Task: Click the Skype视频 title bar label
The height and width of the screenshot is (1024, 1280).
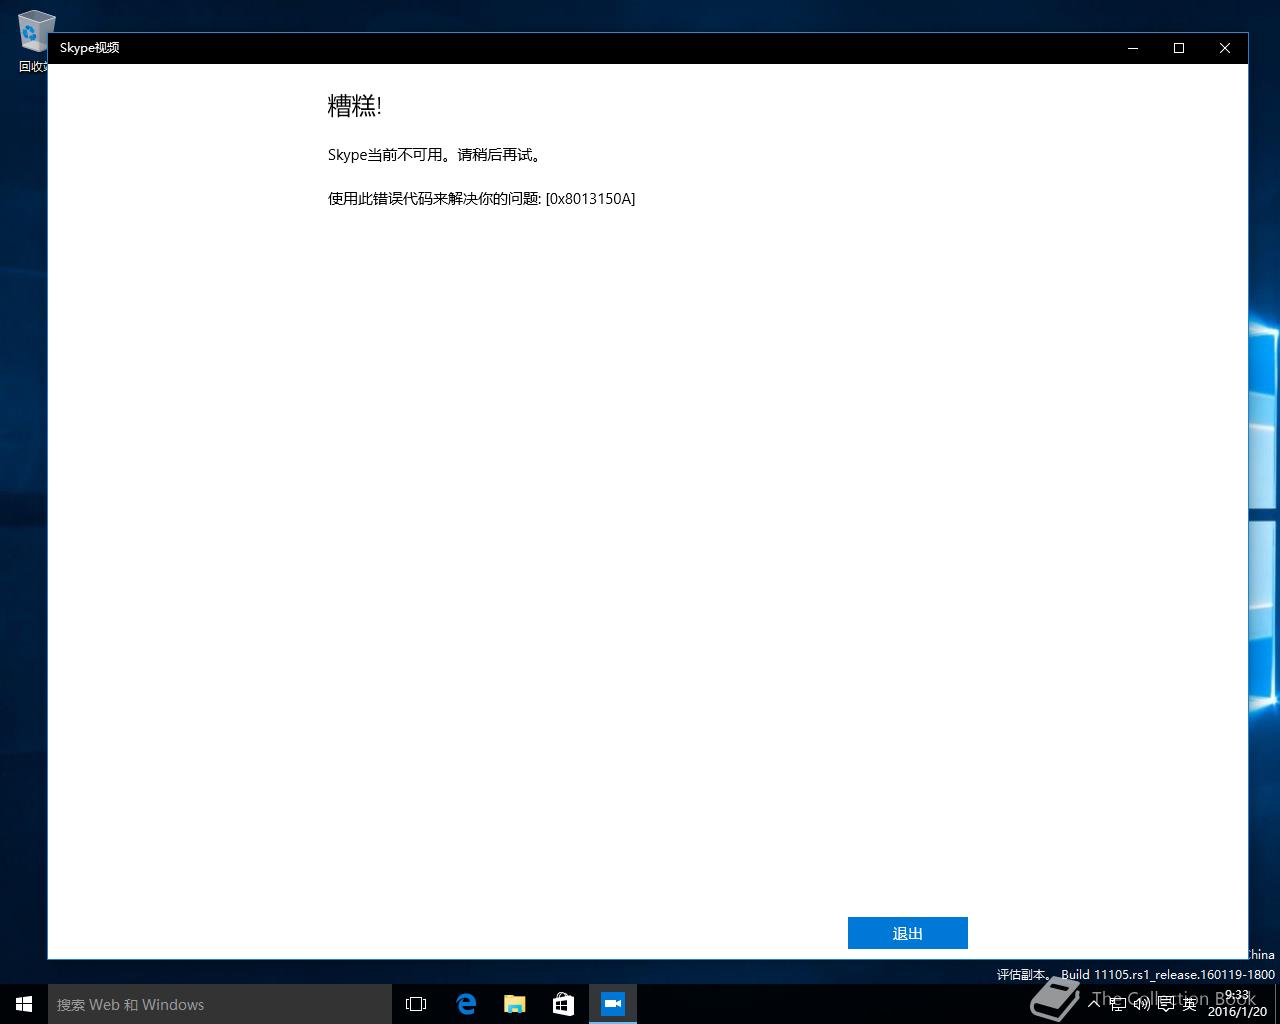Action: (89, 48)
